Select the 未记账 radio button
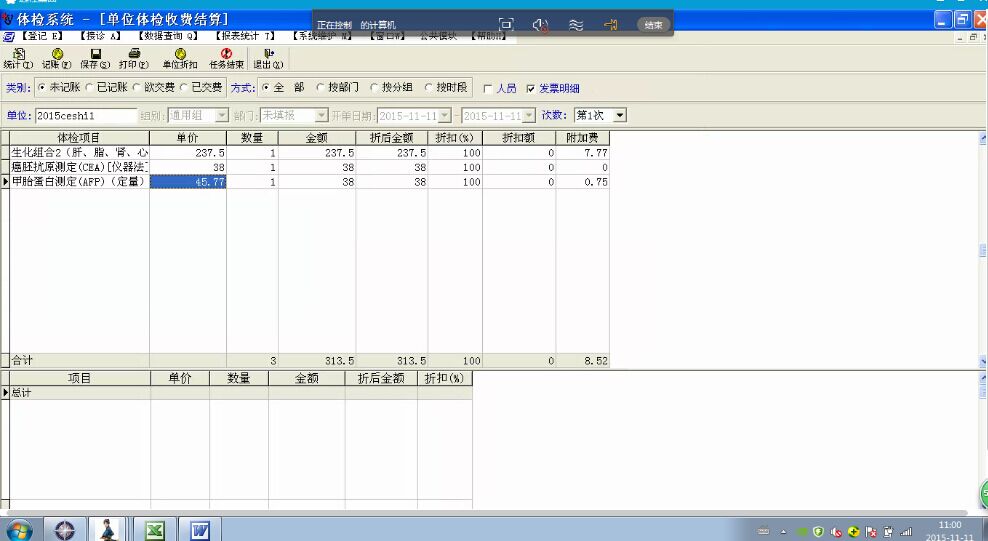This screenshot has width=988, height=541. (x=42, y=88)
